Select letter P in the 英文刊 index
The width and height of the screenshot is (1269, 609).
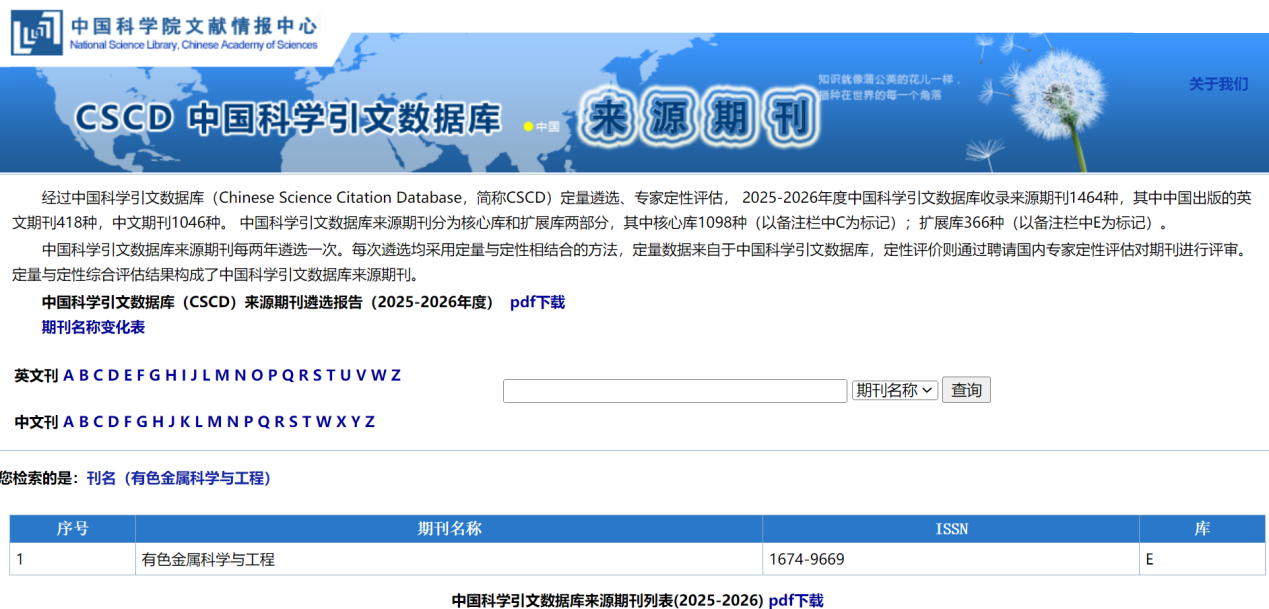coord(272,375)
